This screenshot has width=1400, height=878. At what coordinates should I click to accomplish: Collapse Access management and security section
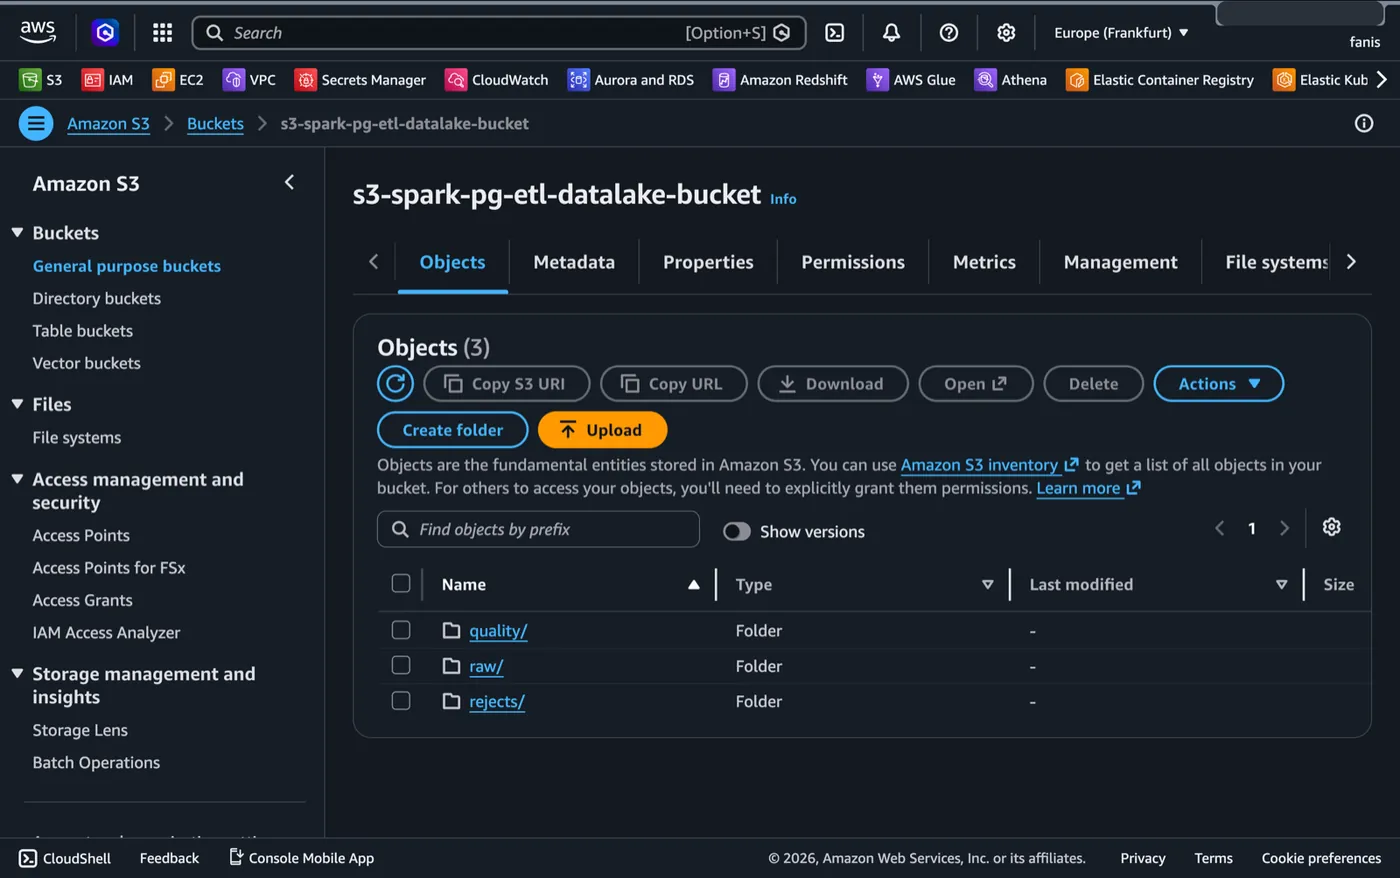[x=17, y=479]
